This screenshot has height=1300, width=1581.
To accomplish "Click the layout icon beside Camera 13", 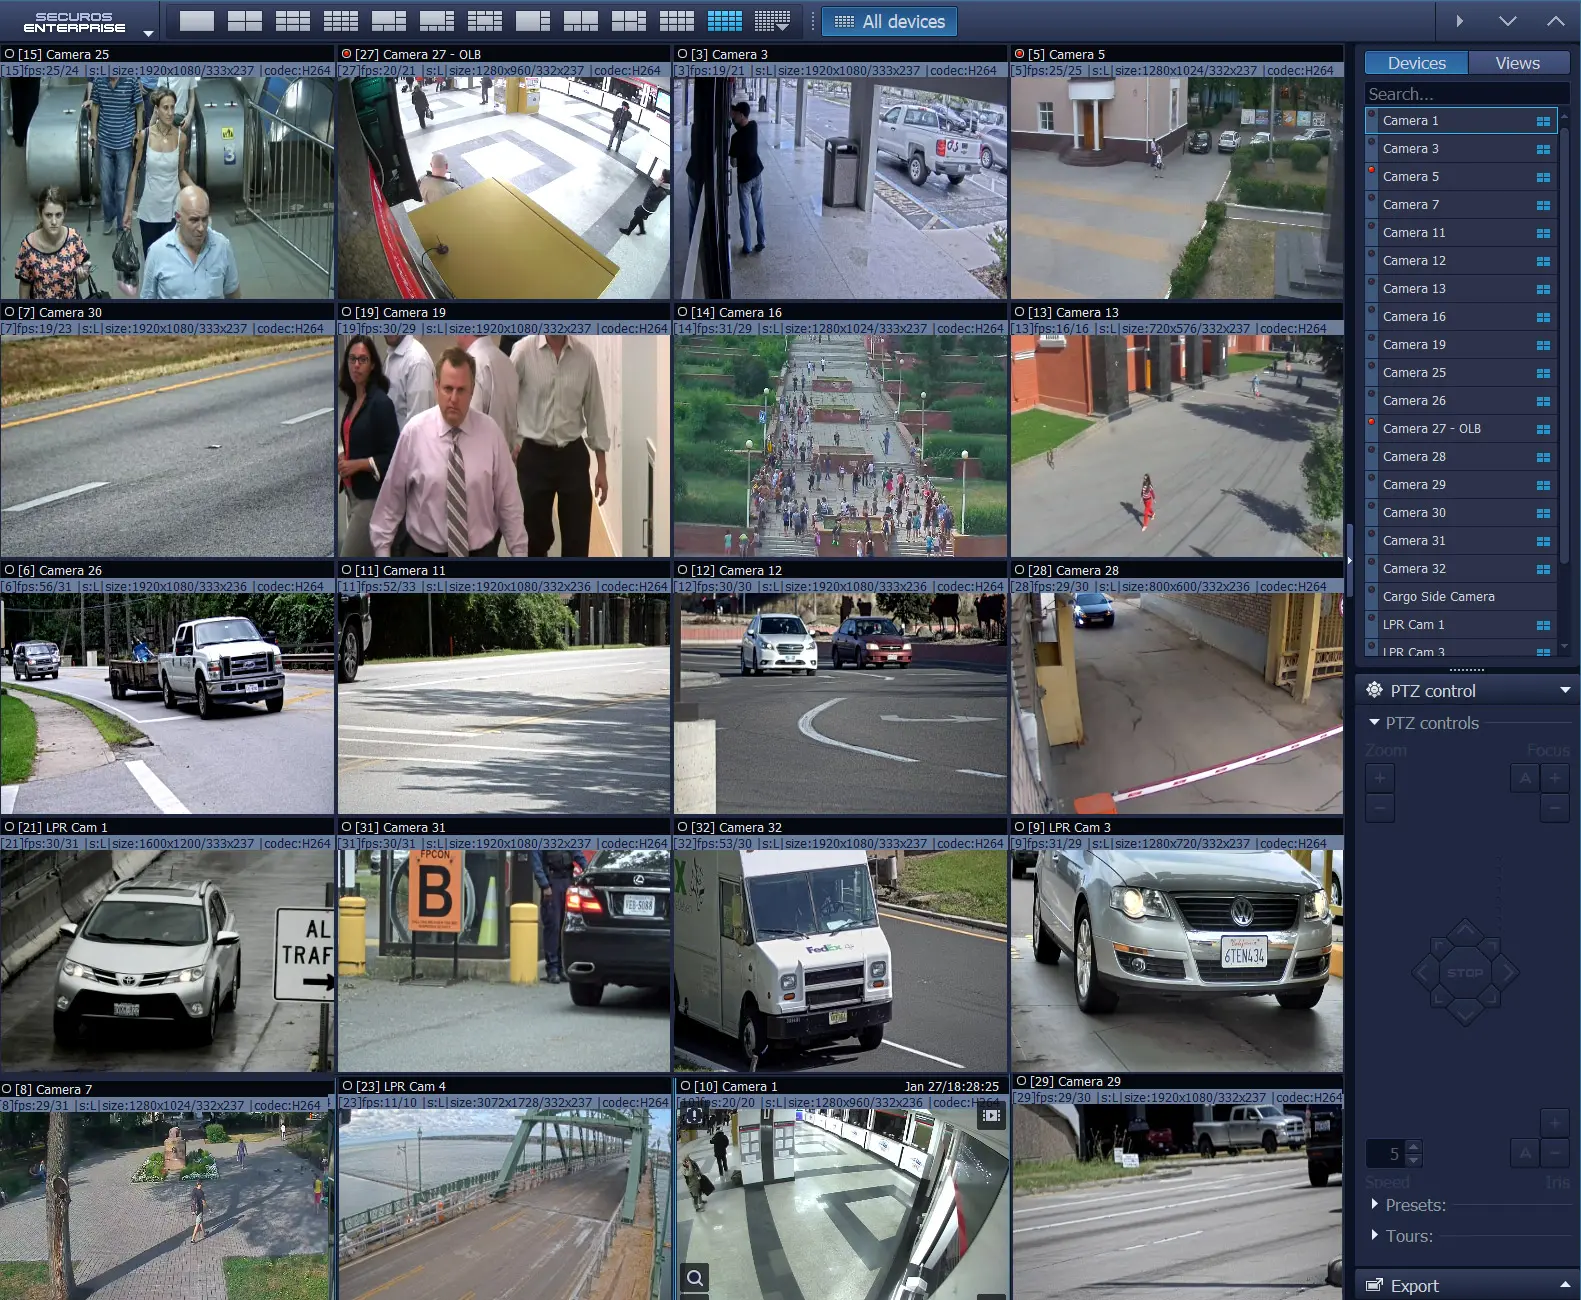I will tap(1543, 289).
